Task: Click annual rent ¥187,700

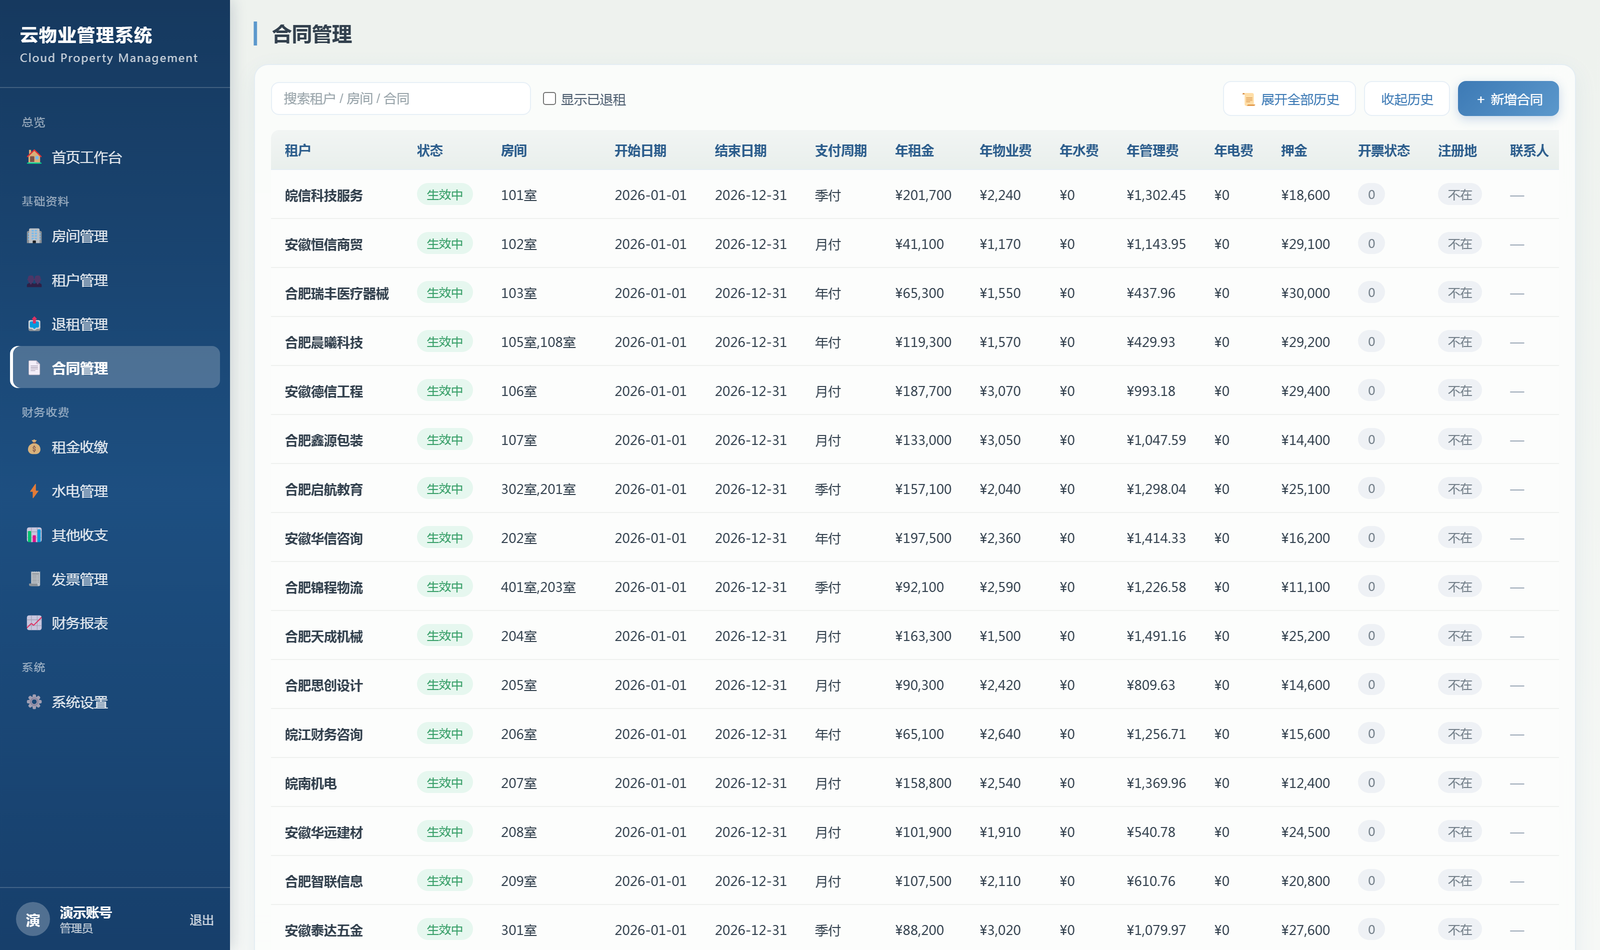Action: pos(923,392)
